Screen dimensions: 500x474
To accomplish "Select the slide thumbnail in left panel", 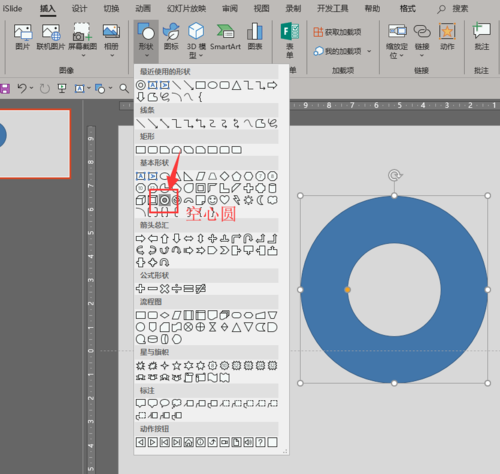I will (35, 144).
